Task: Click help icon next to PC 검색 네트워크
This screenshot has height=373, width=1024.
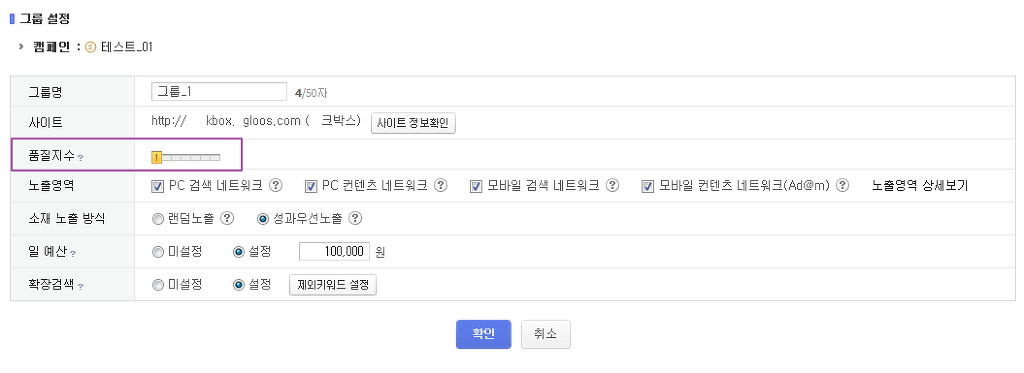Action: click(x=276, y=186)
